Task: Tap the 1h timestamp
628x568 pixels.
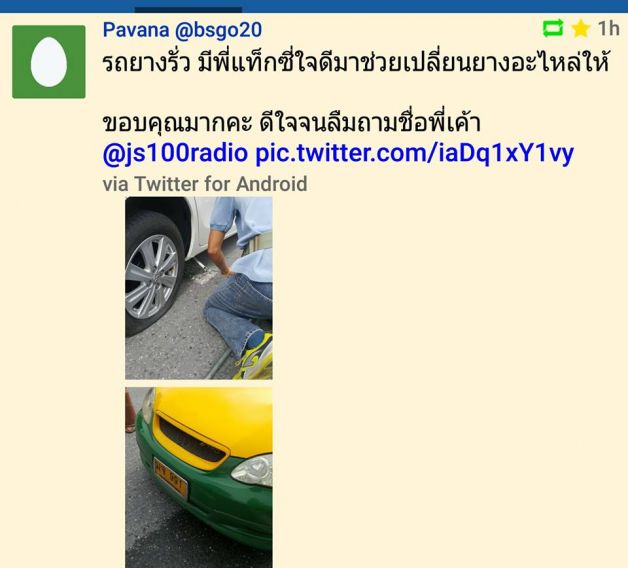Action: point(608,29)
